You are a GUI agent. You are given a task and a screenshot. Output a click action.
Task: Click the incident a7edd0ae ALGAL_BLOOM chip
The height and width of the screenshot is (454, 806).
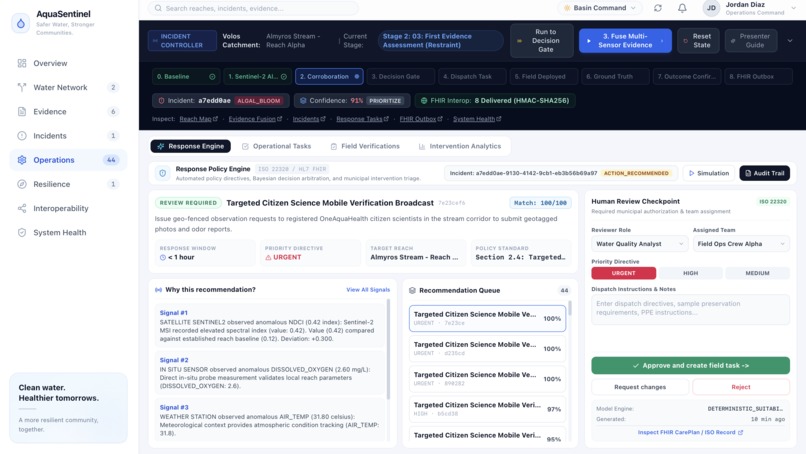tap(221, 101)
